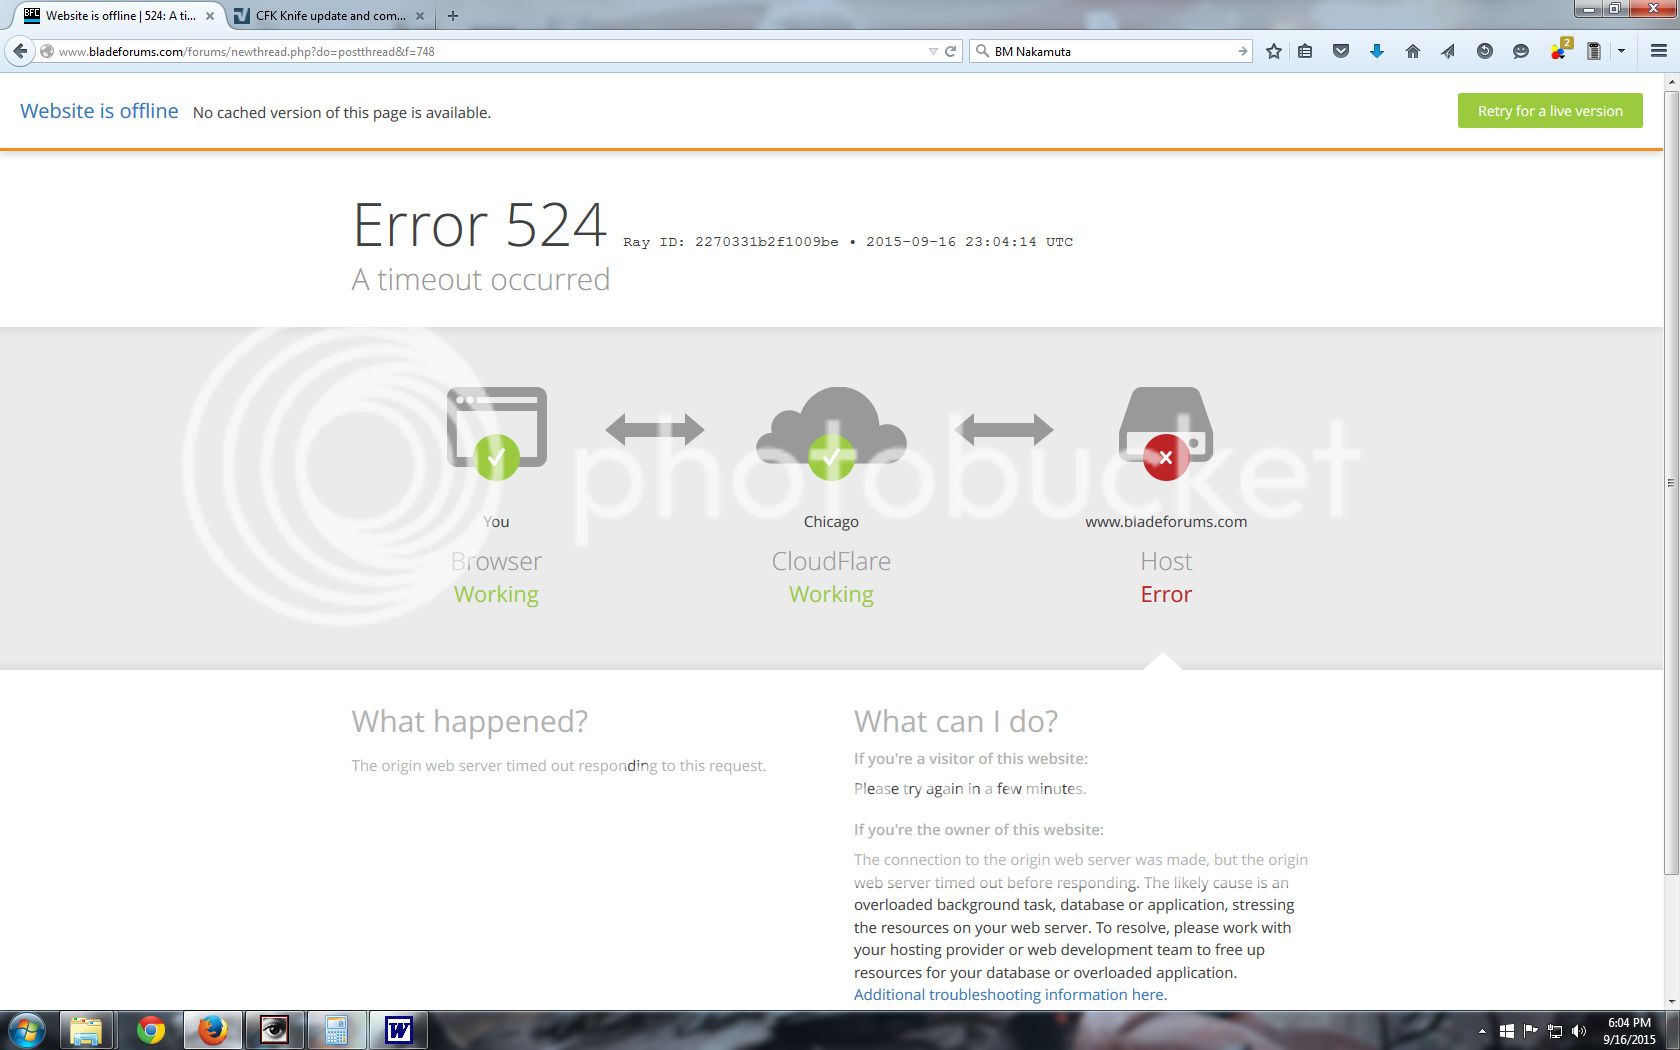The height and width of the screenshot is (1050, 1680).
Task: Show hidden system tray icons
Action: coord(1481,1031)
